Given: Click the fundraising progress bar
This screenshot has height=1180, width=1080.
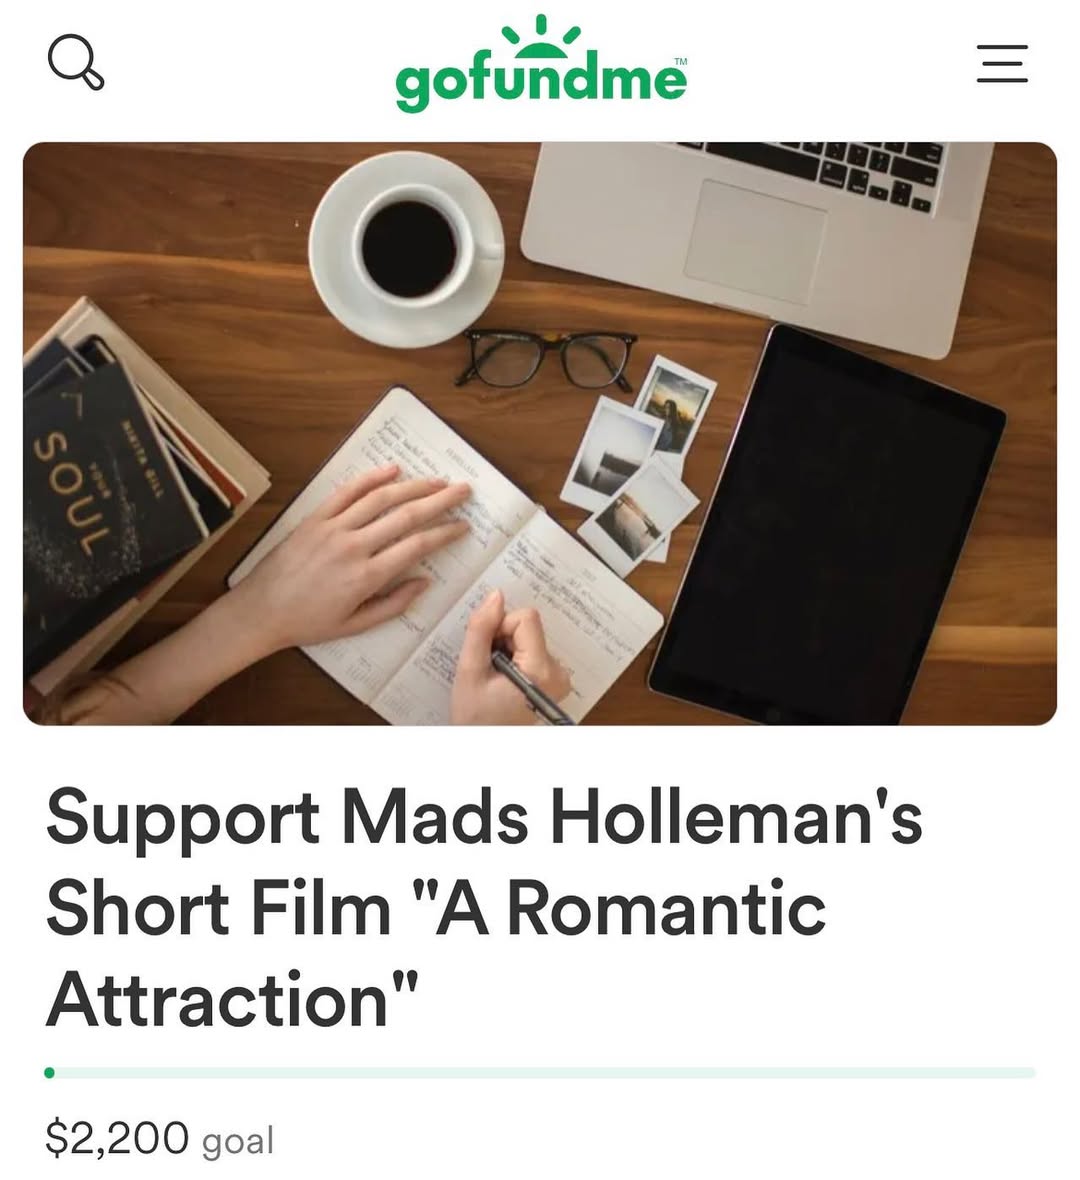Looking at the screenshot, I should tap(540, 1072).
